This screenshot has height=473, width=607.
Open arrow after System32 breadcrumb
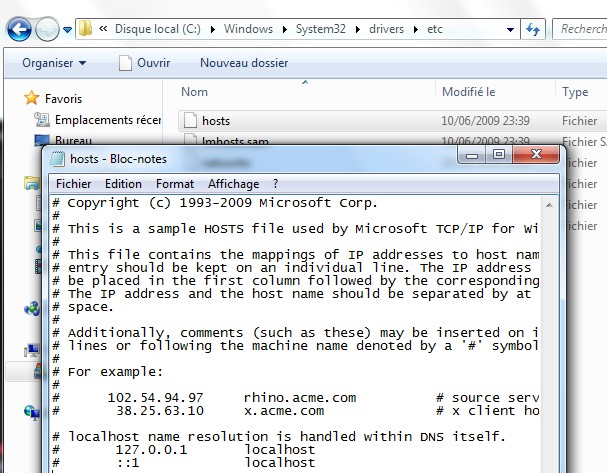click(357, 29)
